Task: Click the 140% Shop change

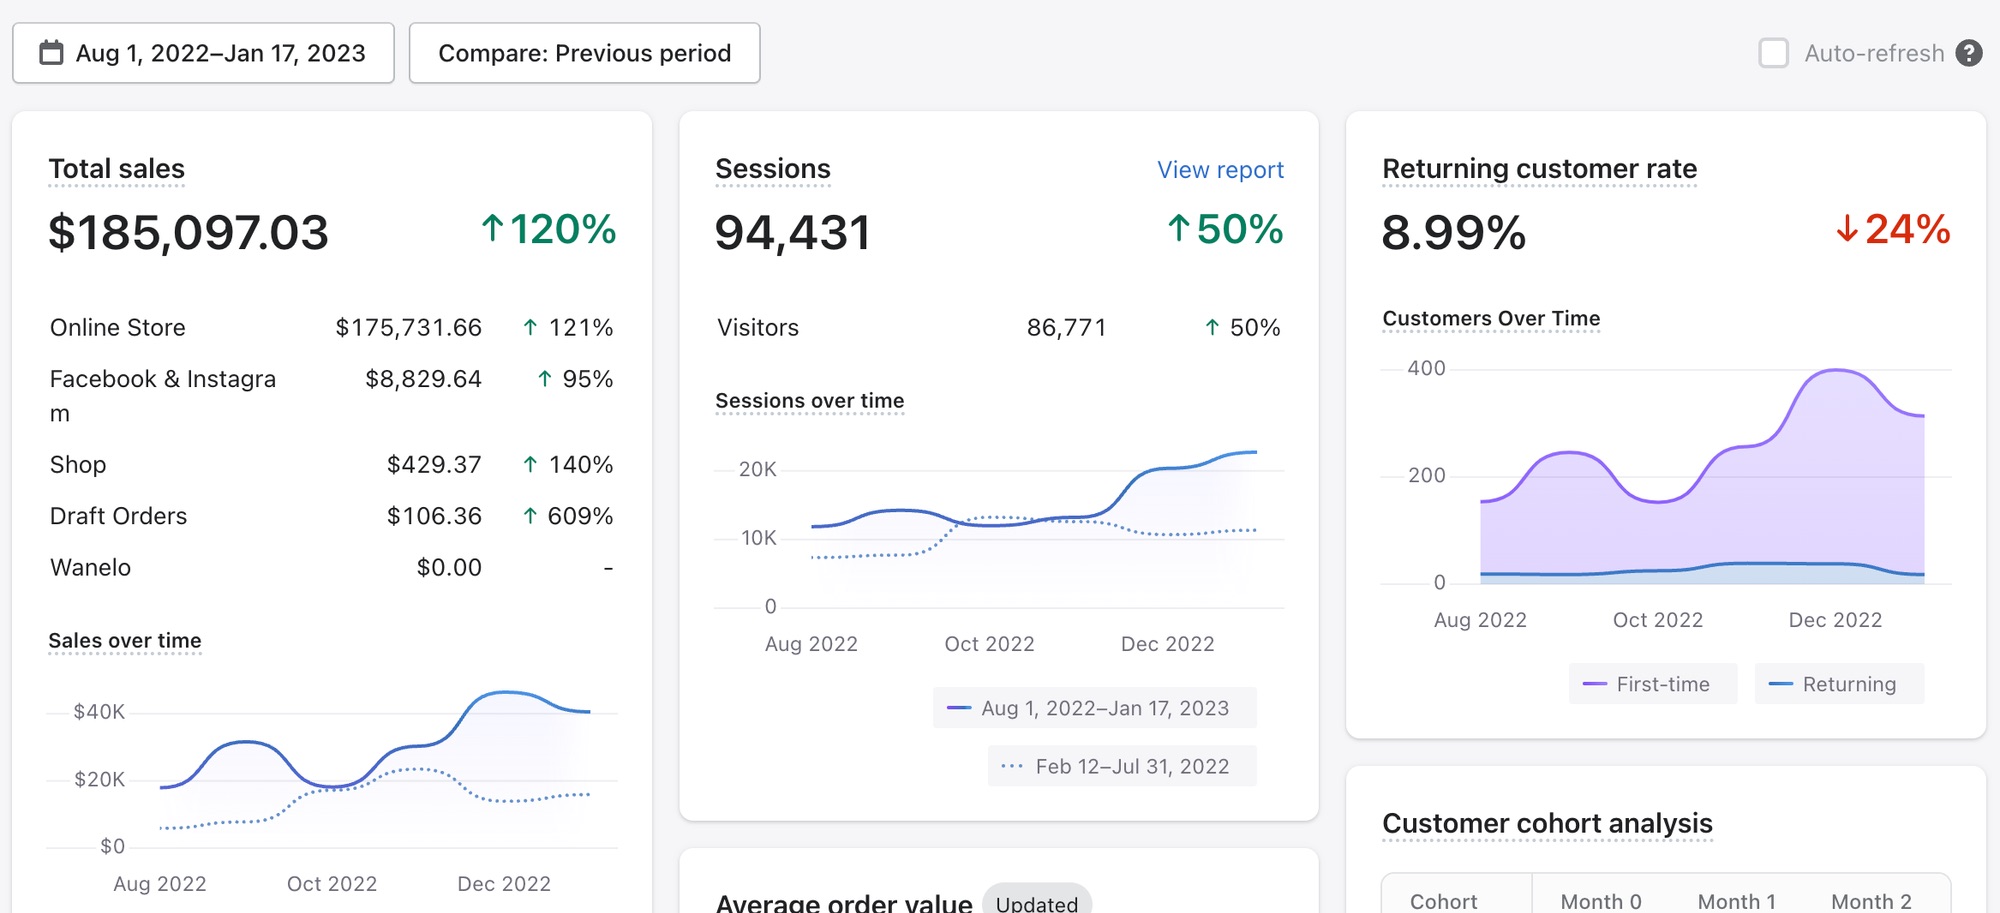Action: click(x=568, y=465)
